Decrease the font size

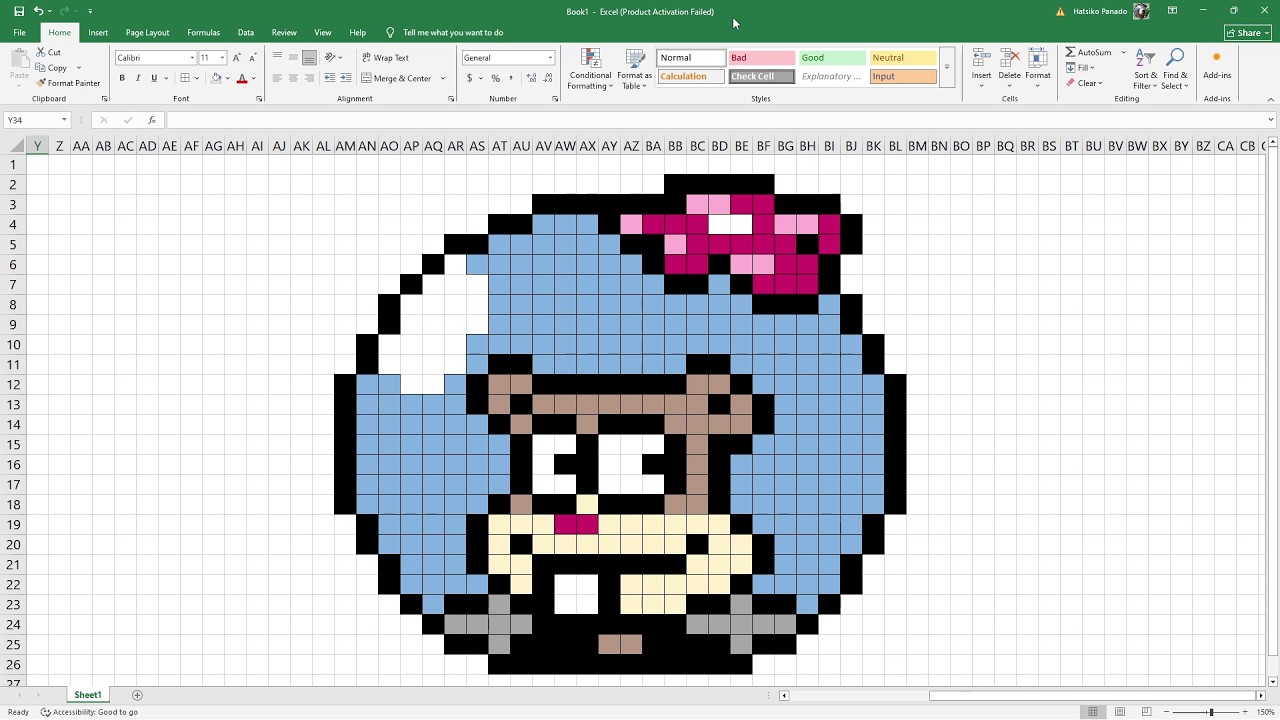252,58
